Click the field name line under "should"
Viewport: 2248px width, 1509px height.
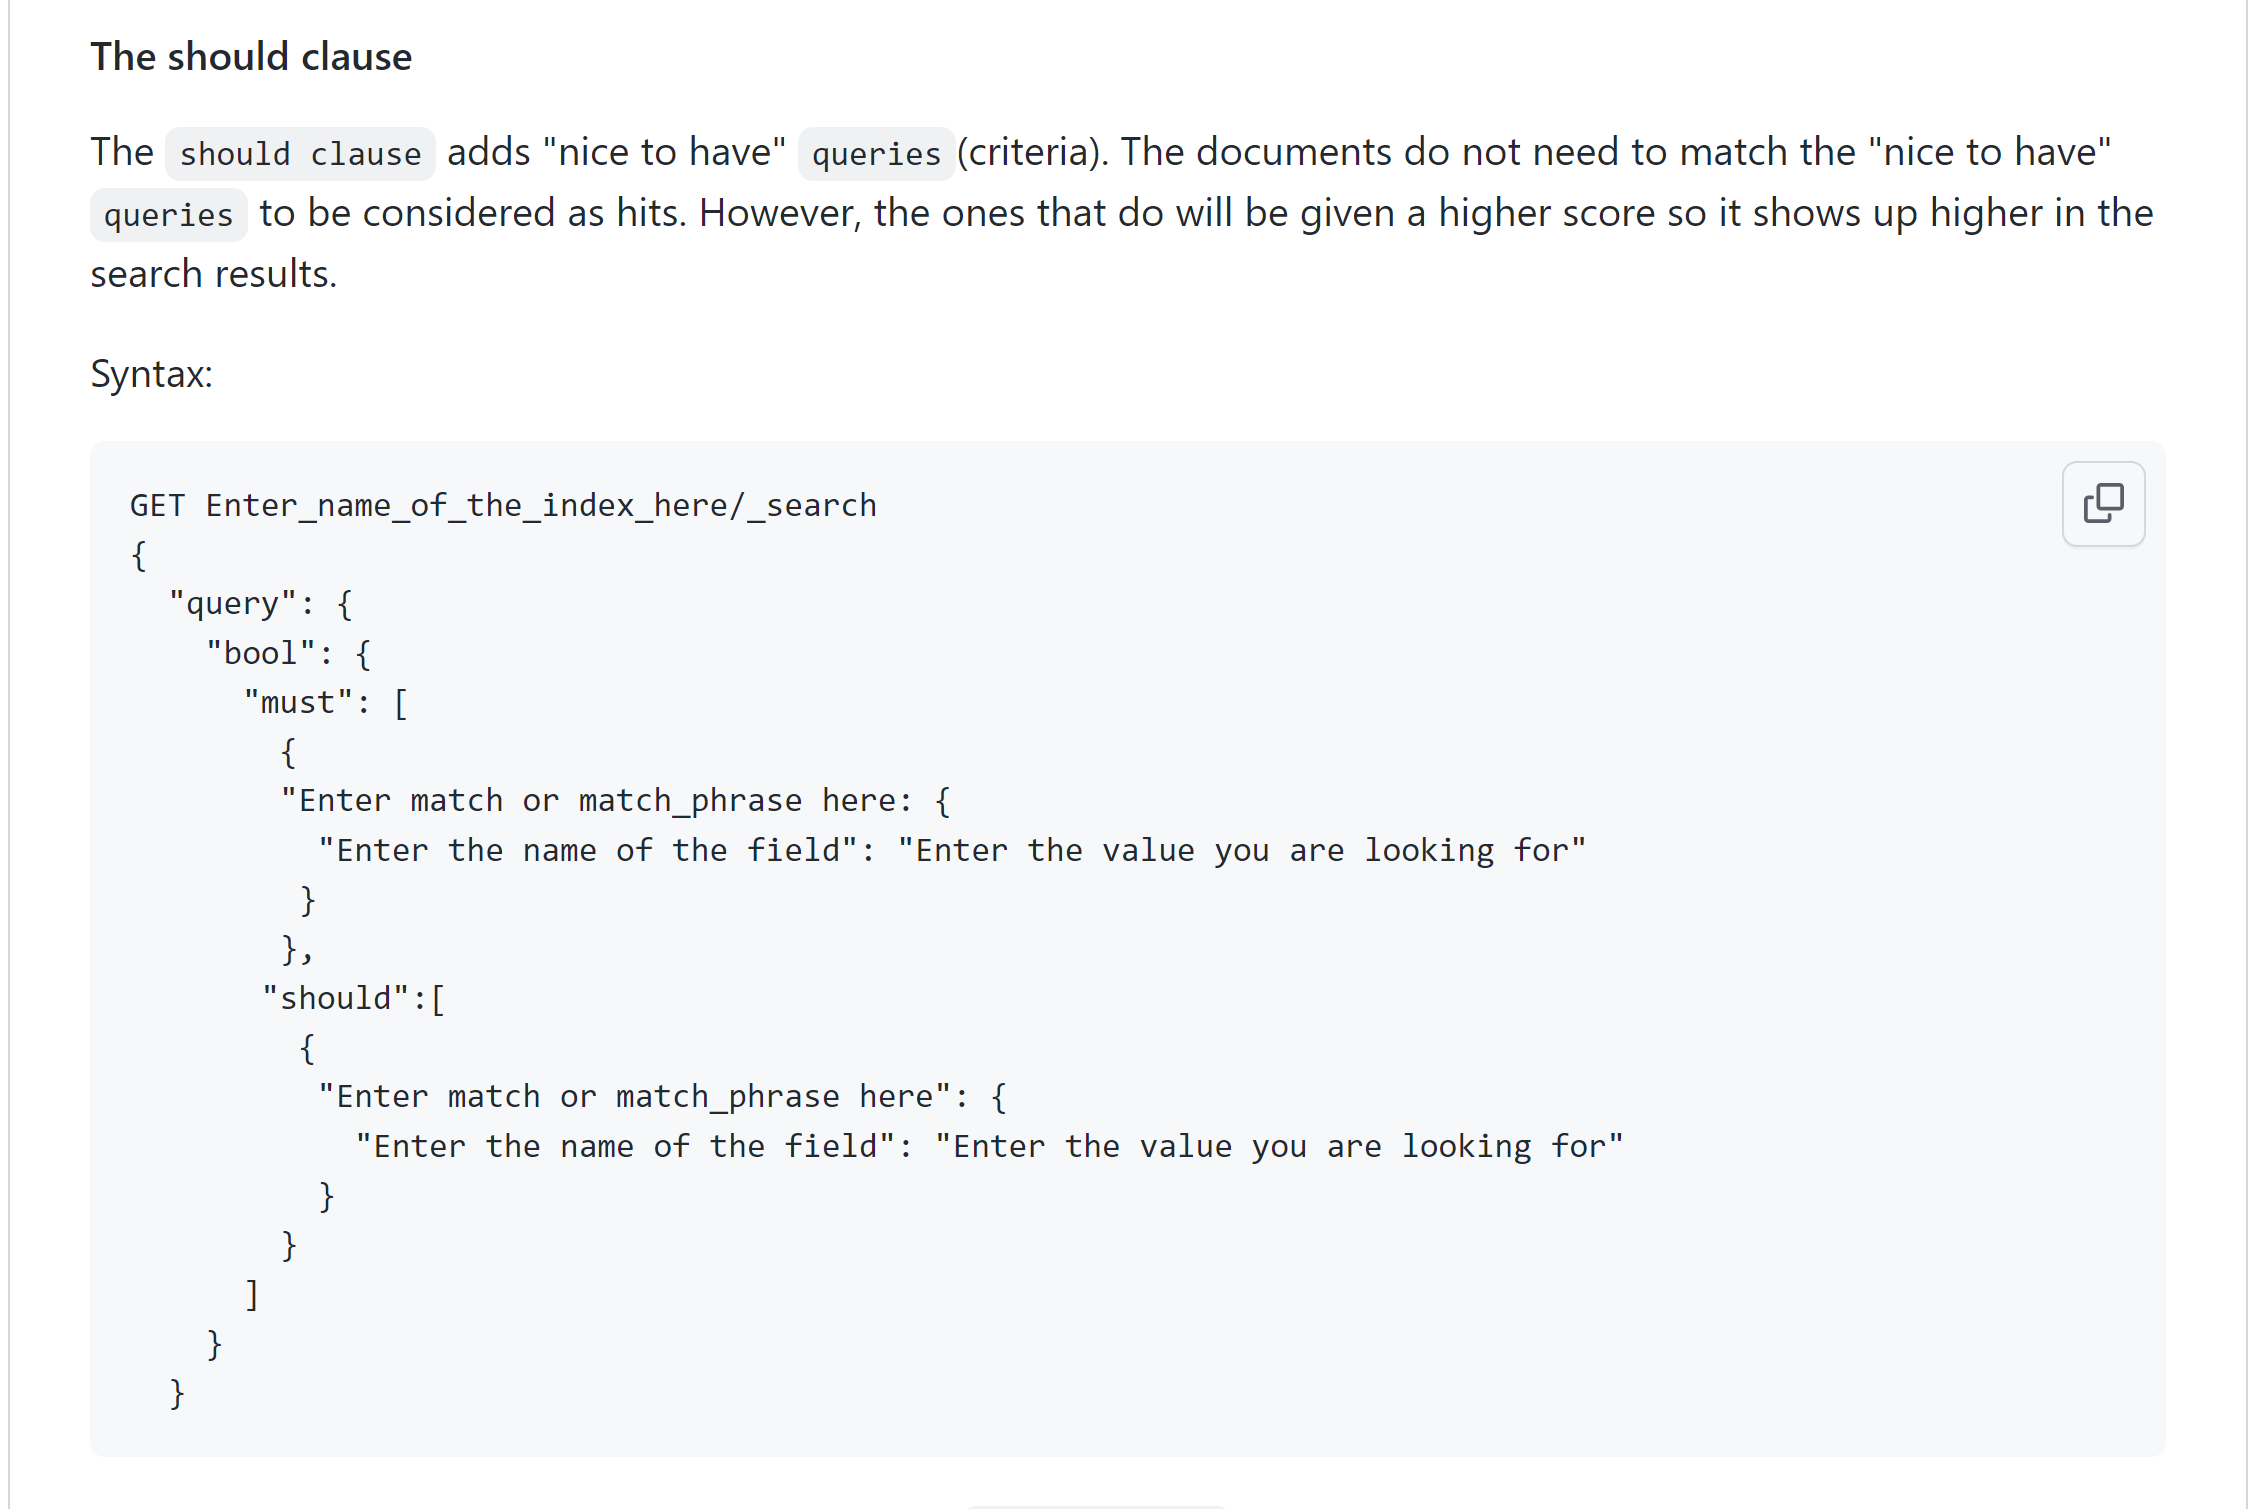989,1146
